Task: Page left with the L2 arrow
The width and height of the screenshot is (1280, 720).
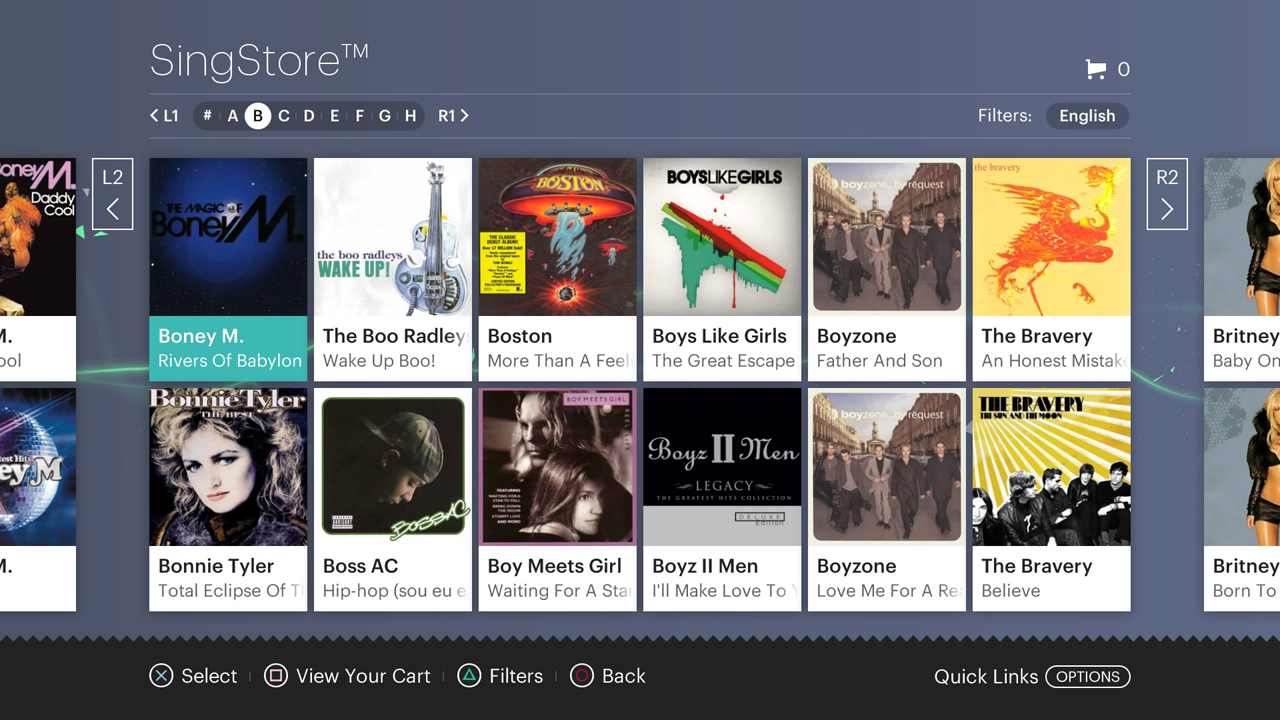Action: [x=113, y=194]
